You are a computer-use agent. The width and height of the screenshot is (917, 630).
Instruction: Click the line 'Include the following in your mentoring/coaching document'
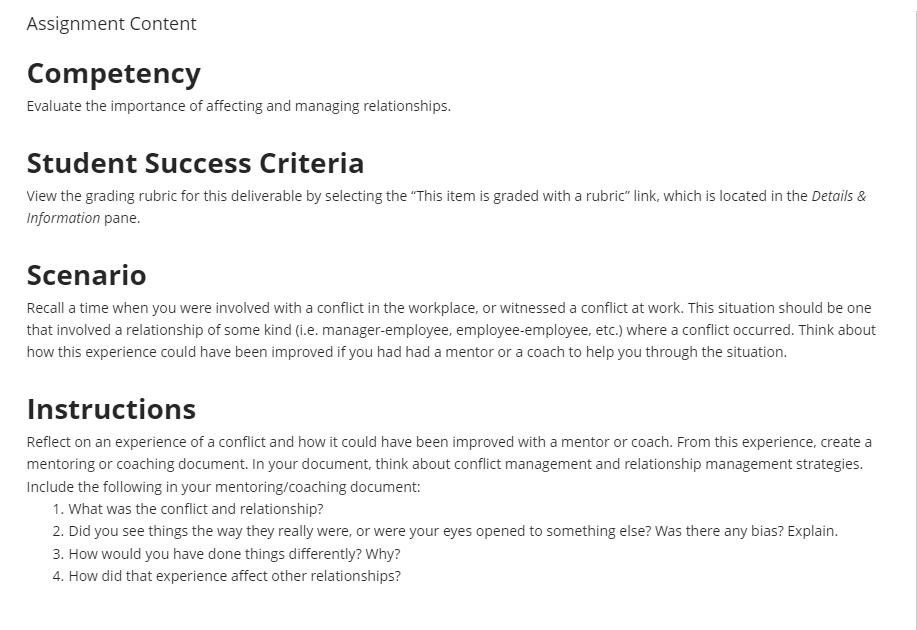[223, 487]
